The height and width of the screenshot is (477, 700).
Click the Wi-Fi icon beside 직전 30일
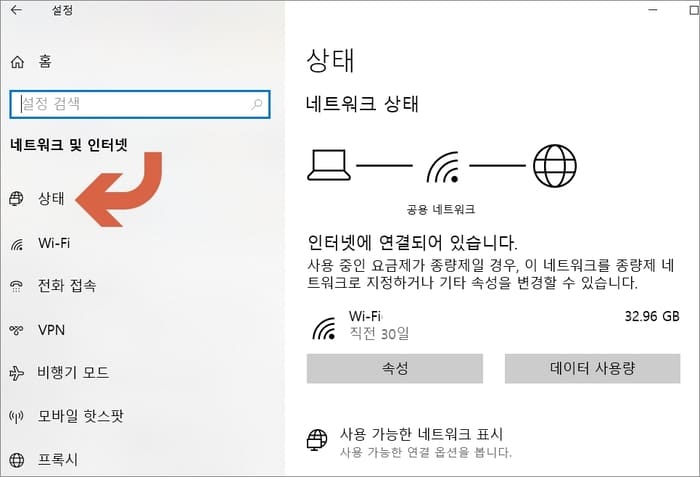(325, 329)
